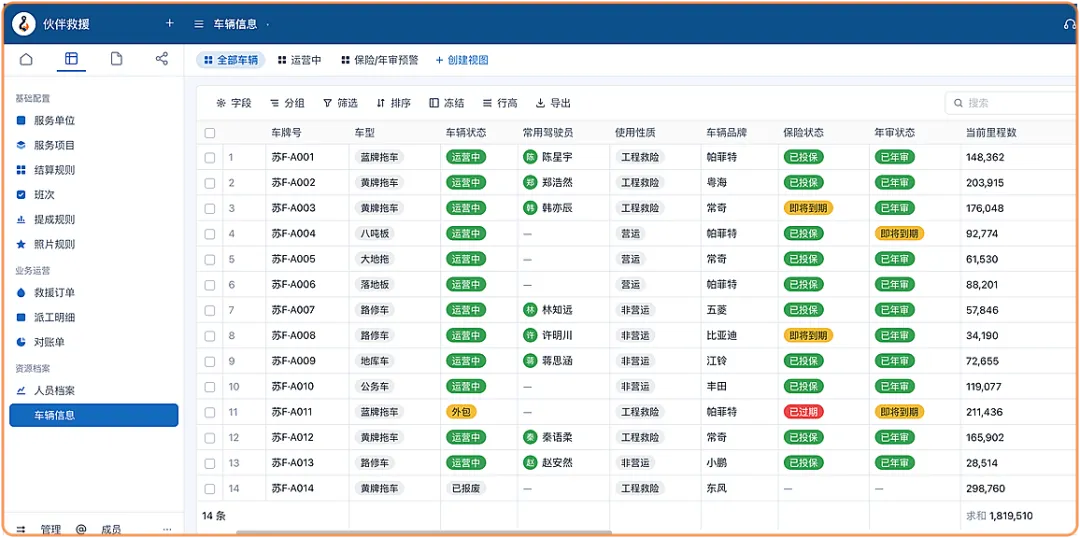This screenshot has width=1080, height=538.
Task: Open the 筛选 filter option
Action: point(340,103)
